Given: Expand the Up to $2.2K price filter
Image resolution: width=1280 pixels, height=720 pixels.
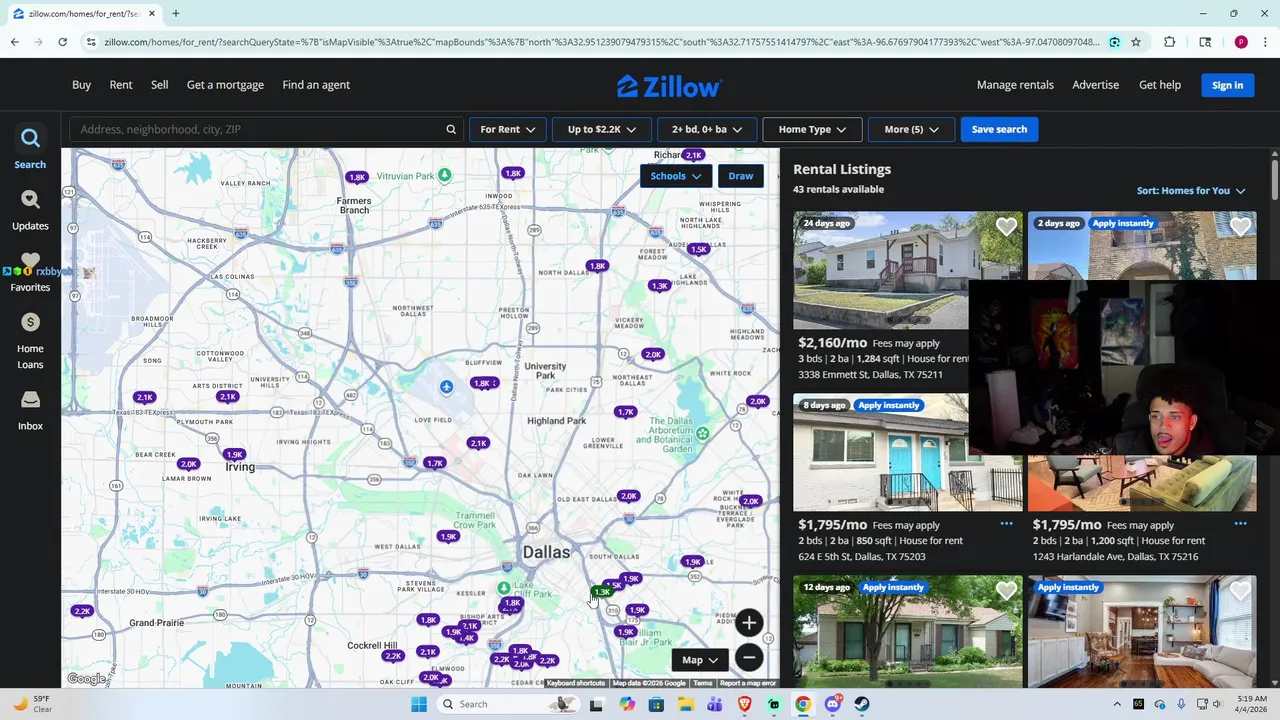Looking at the screenshot, I should point(601,129).
